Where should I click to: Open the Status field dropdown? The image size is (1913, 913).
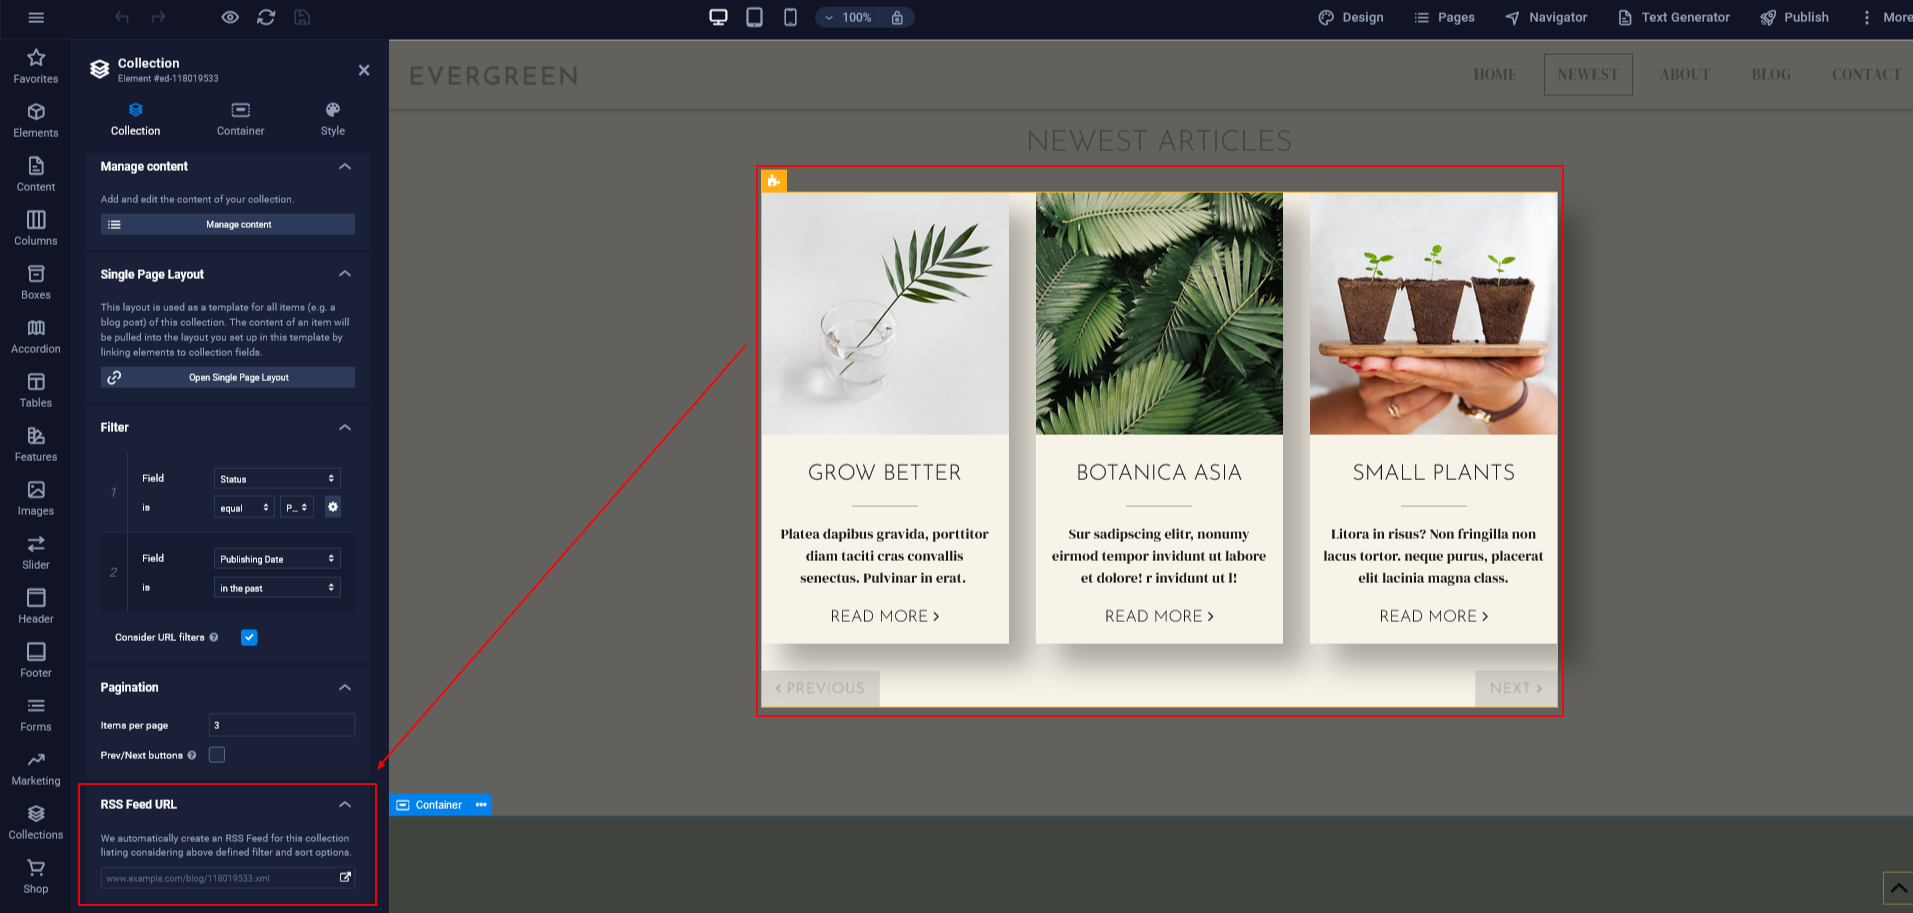click(x=277, y=479)
